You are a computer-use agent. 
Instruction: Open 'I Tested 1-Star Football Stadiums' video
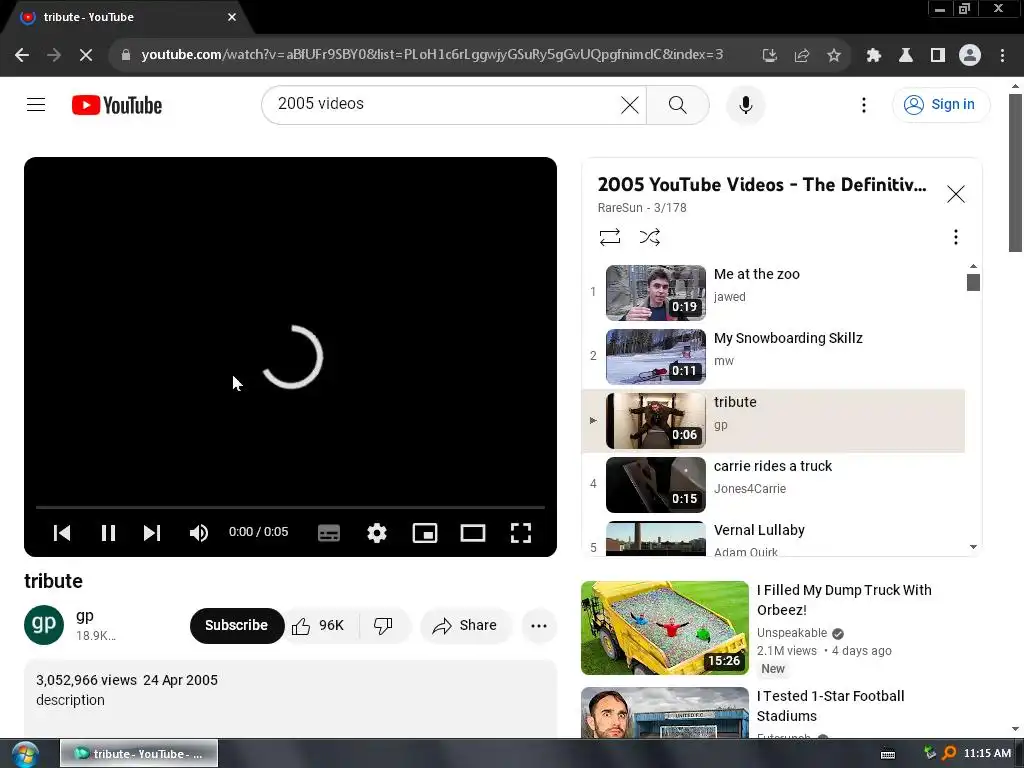pyautogui.click(x=830, y=706)
